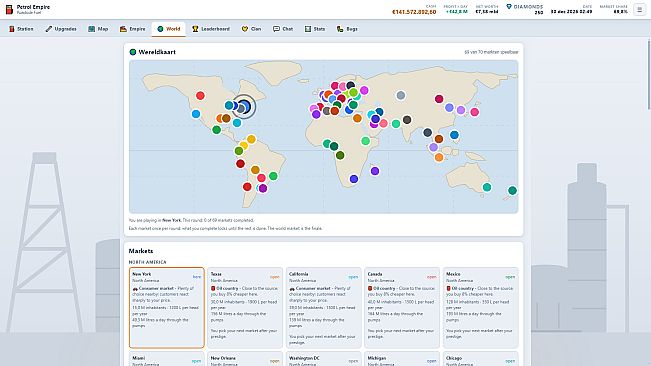Open the California market card
This screenshot has width=651, height=366.
(323, 307)
